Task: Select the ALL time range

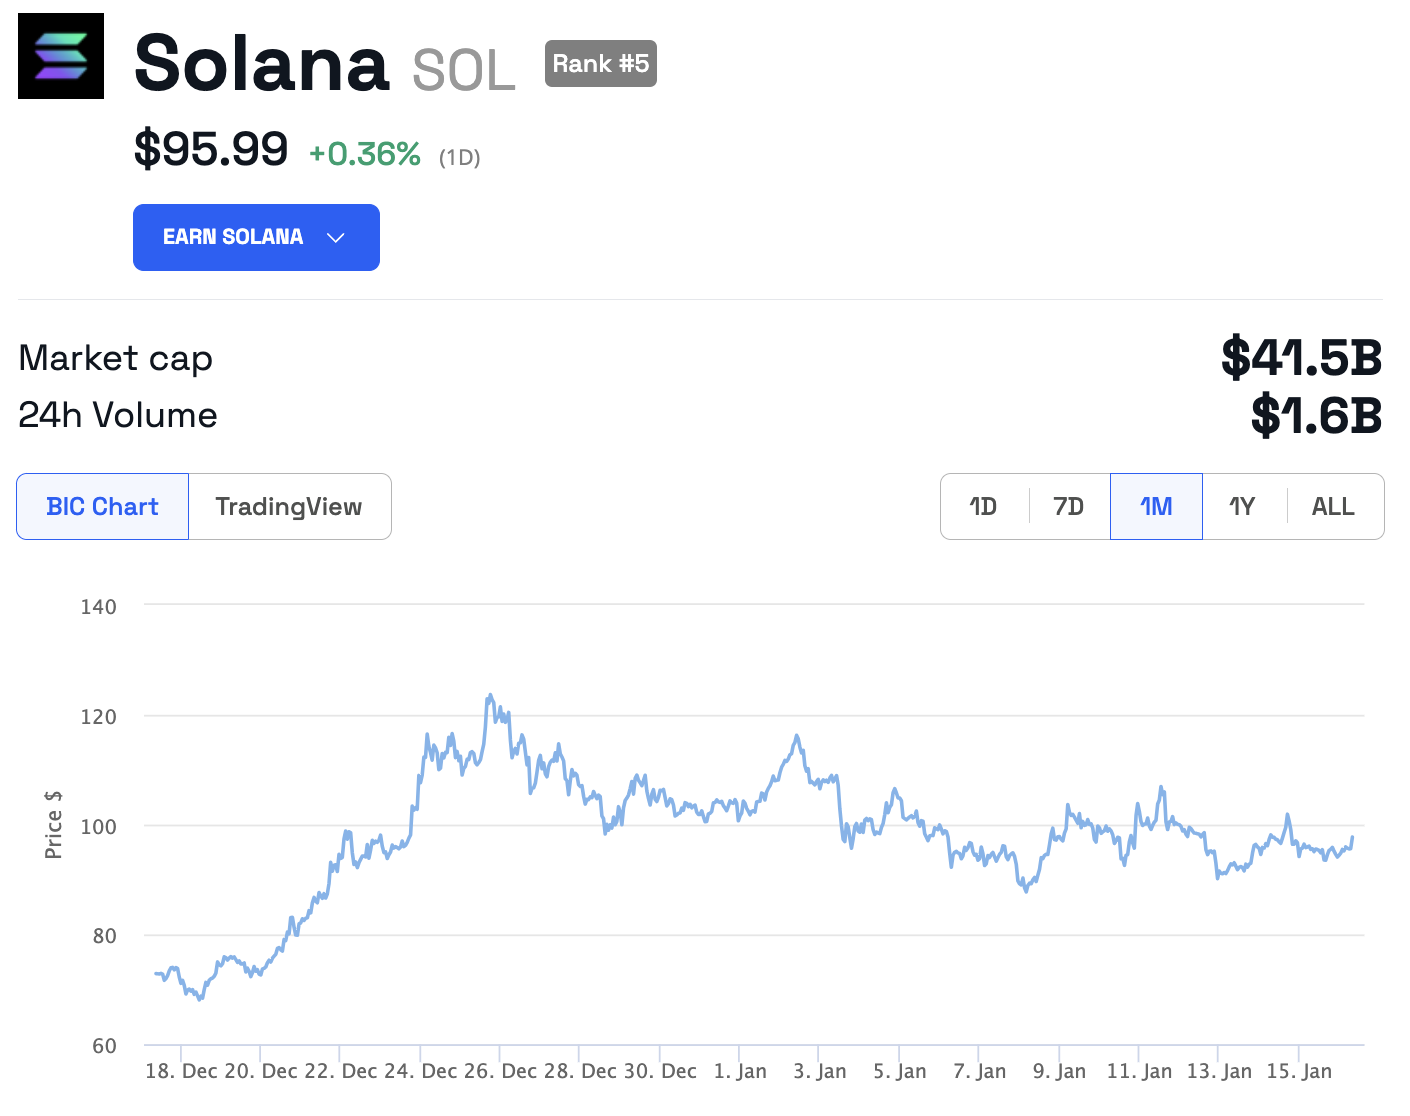Action: point(1333,507)
